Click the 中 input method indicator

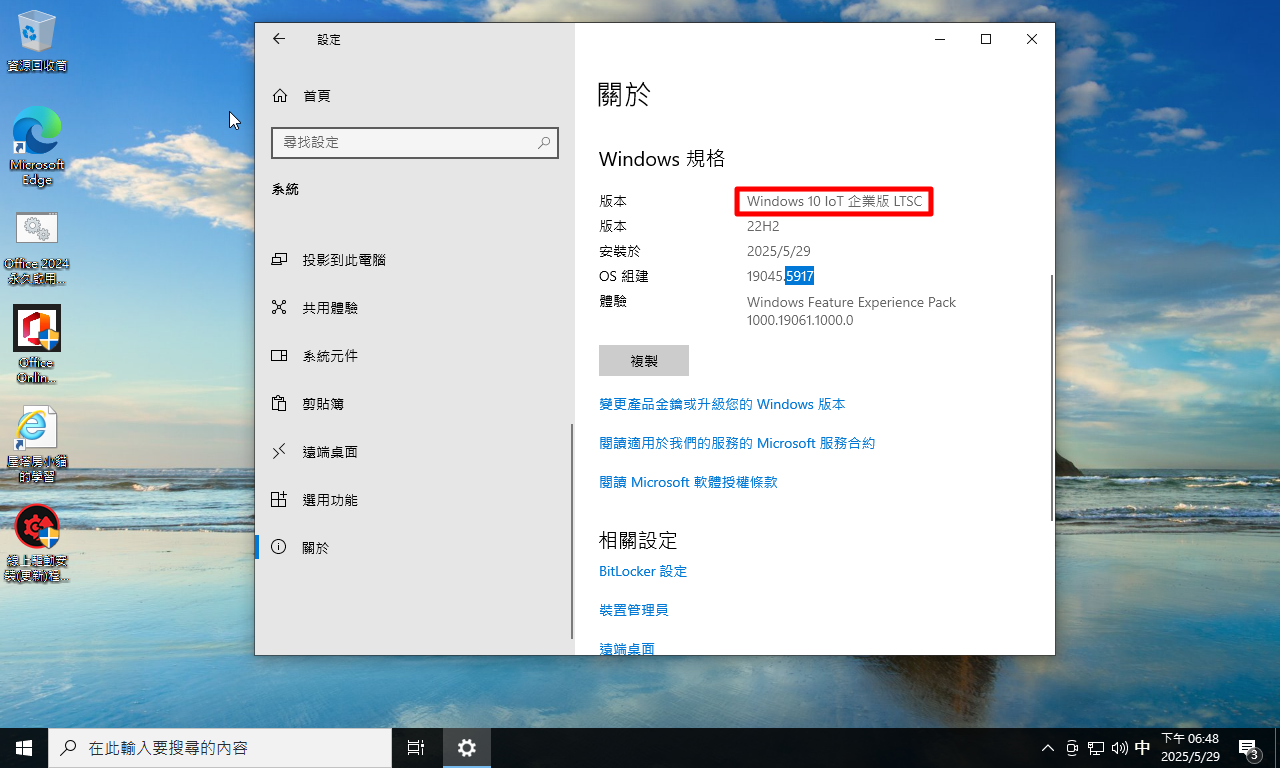(1143, 748)
